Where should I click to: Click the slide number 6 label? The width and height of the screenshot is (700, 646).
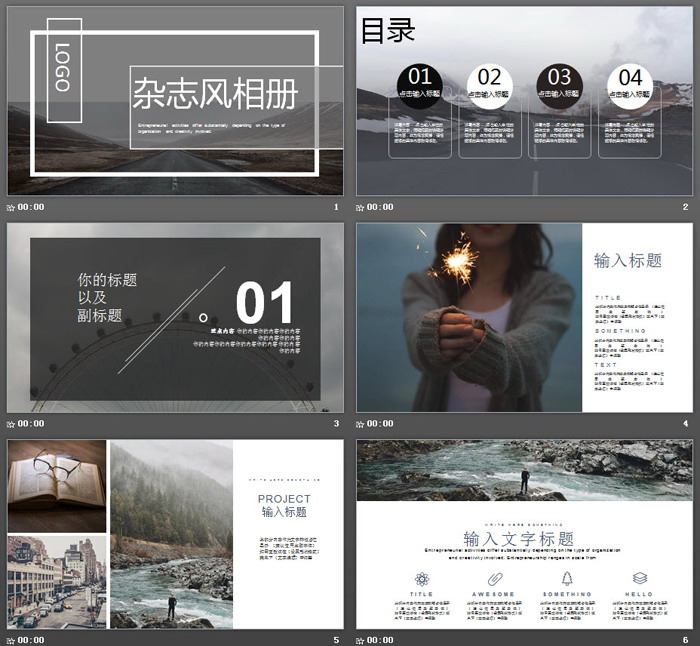pyautogui.click(x=686, y=640)
